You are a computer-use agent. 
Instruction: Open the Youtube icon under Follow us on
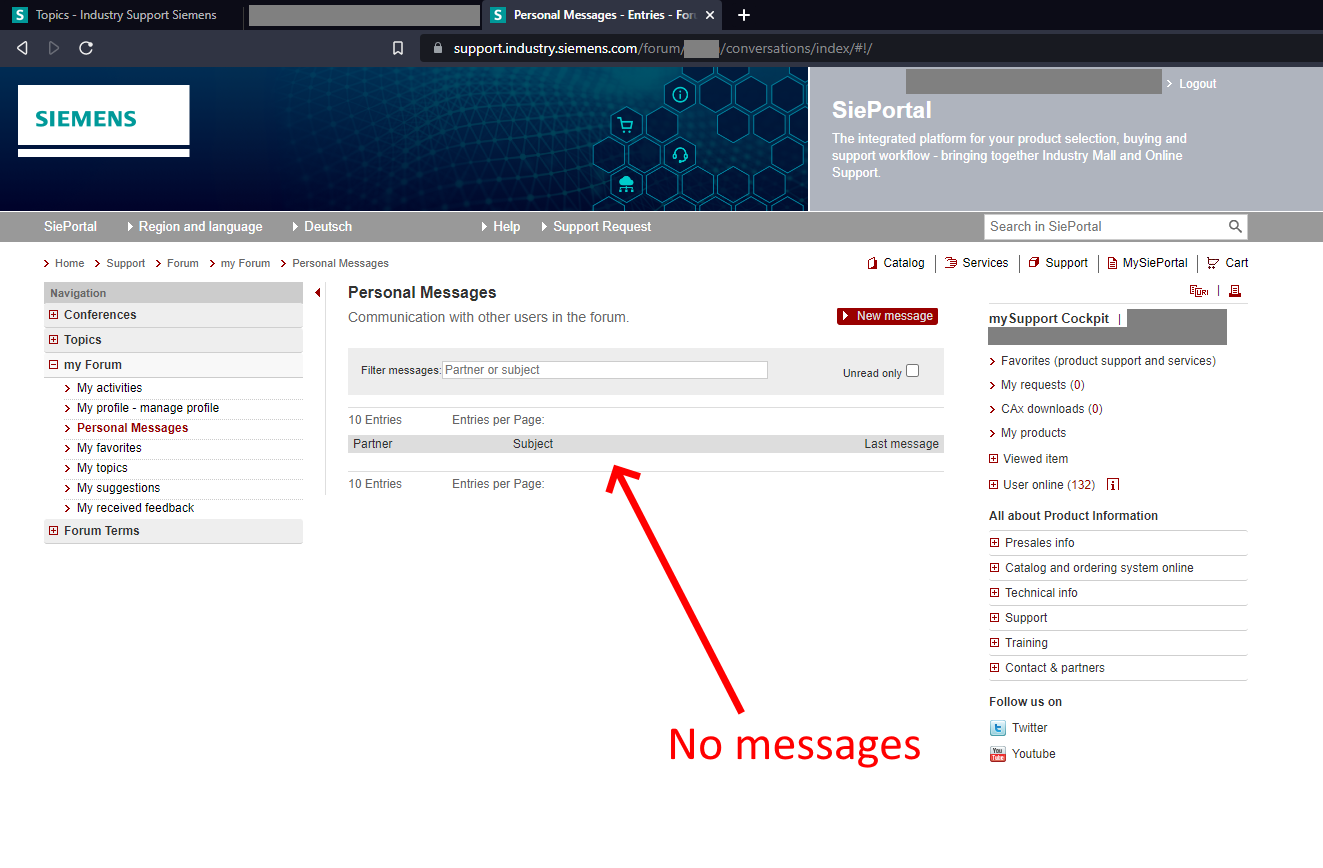pyautogui.click(x=997, y=754)
